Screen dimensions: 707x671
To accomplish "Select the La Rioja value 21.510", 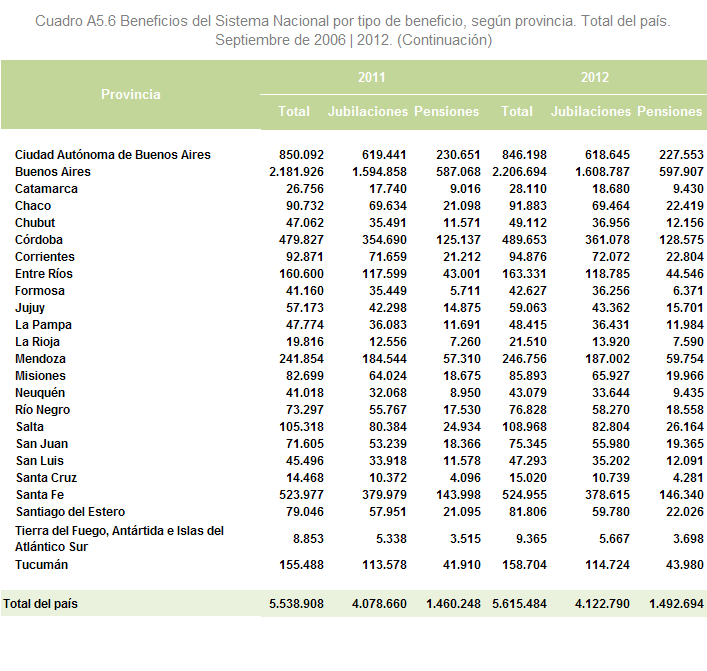I will pos(528,342).
